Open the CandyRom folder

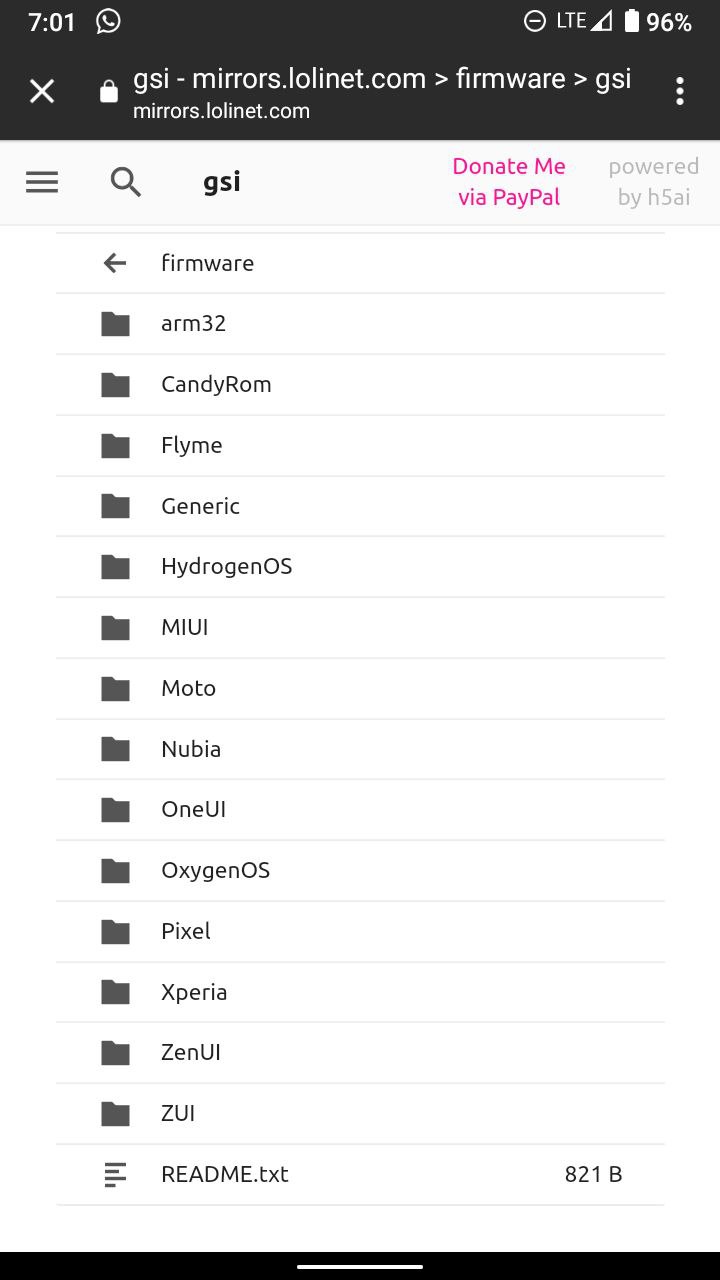(360, 385)
